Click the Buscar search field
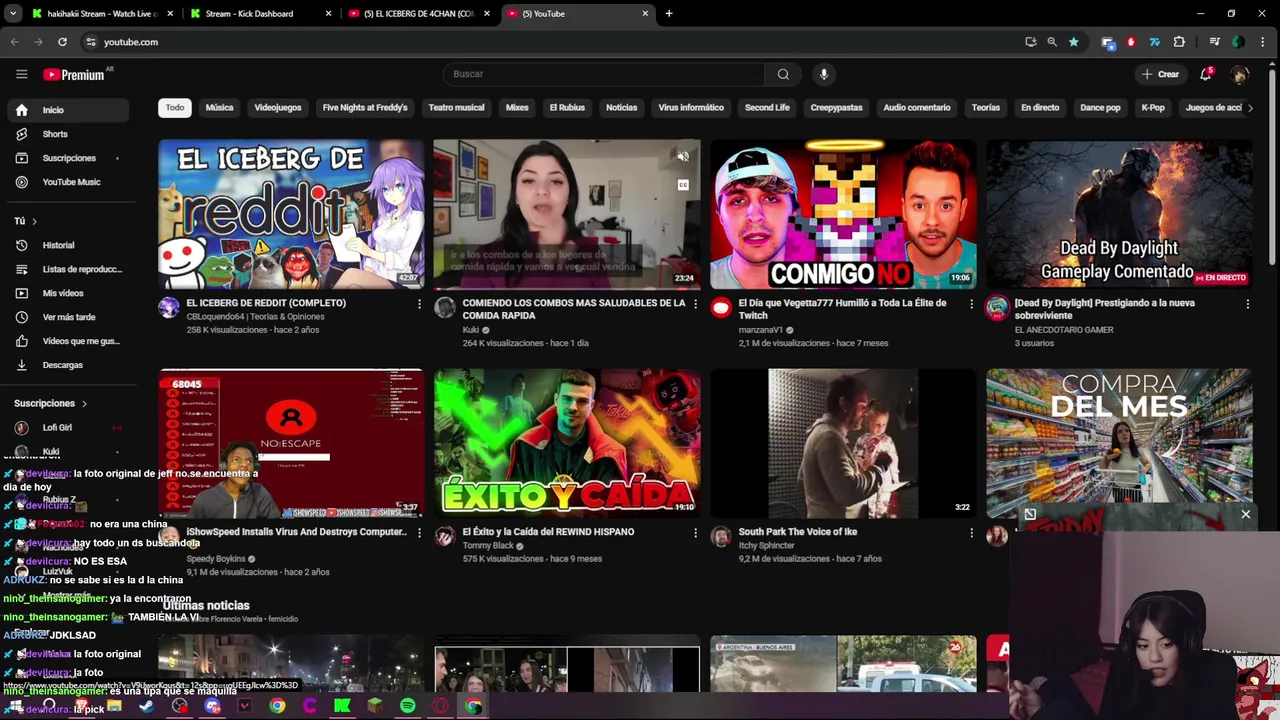 tap(603, 74)
